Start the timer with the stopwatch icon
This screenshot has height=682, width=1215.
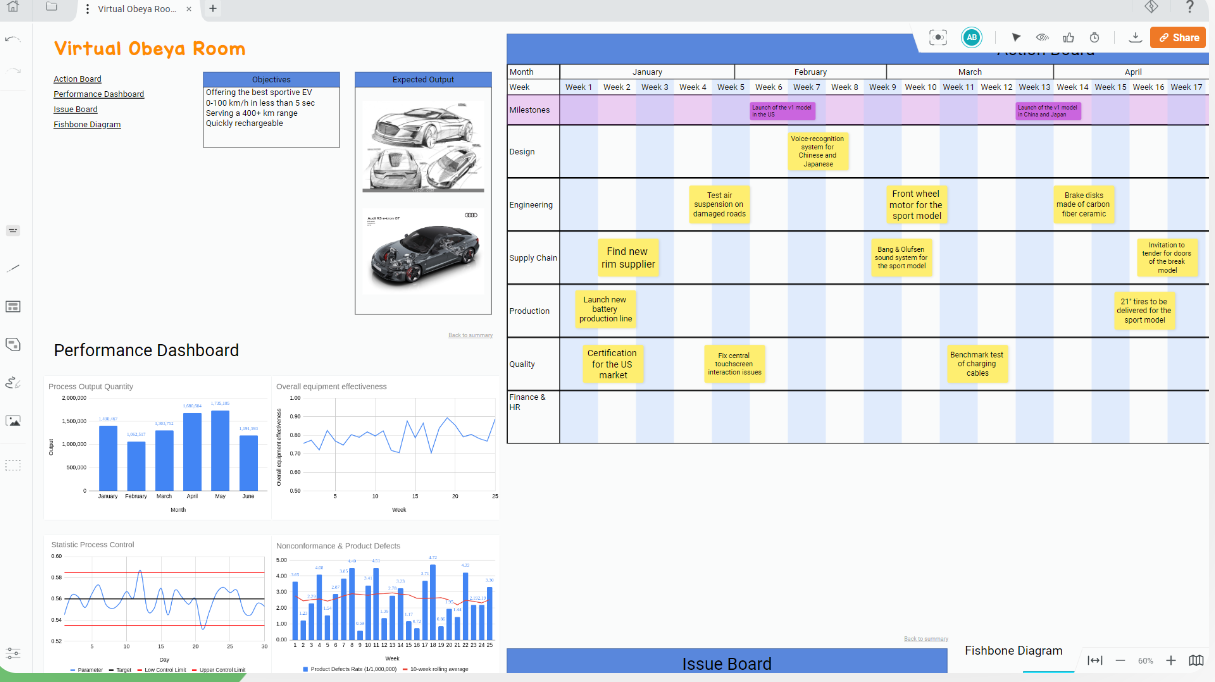[x=1095, y=37]
